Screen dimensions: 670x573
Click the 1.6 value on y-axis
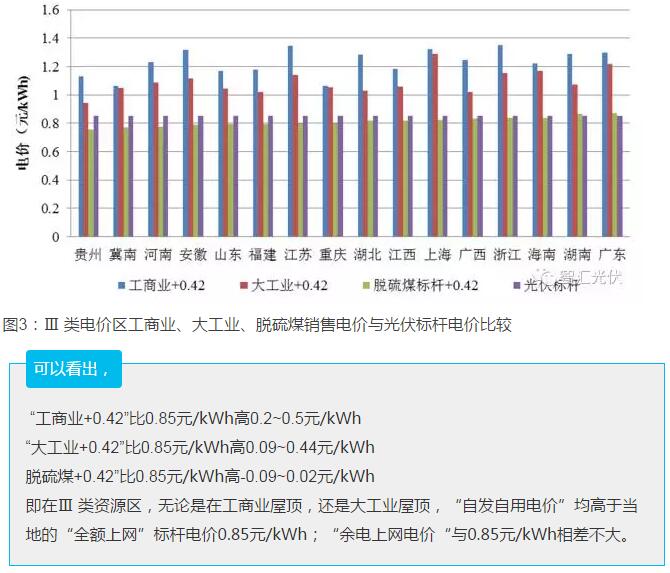click(50, 10)
